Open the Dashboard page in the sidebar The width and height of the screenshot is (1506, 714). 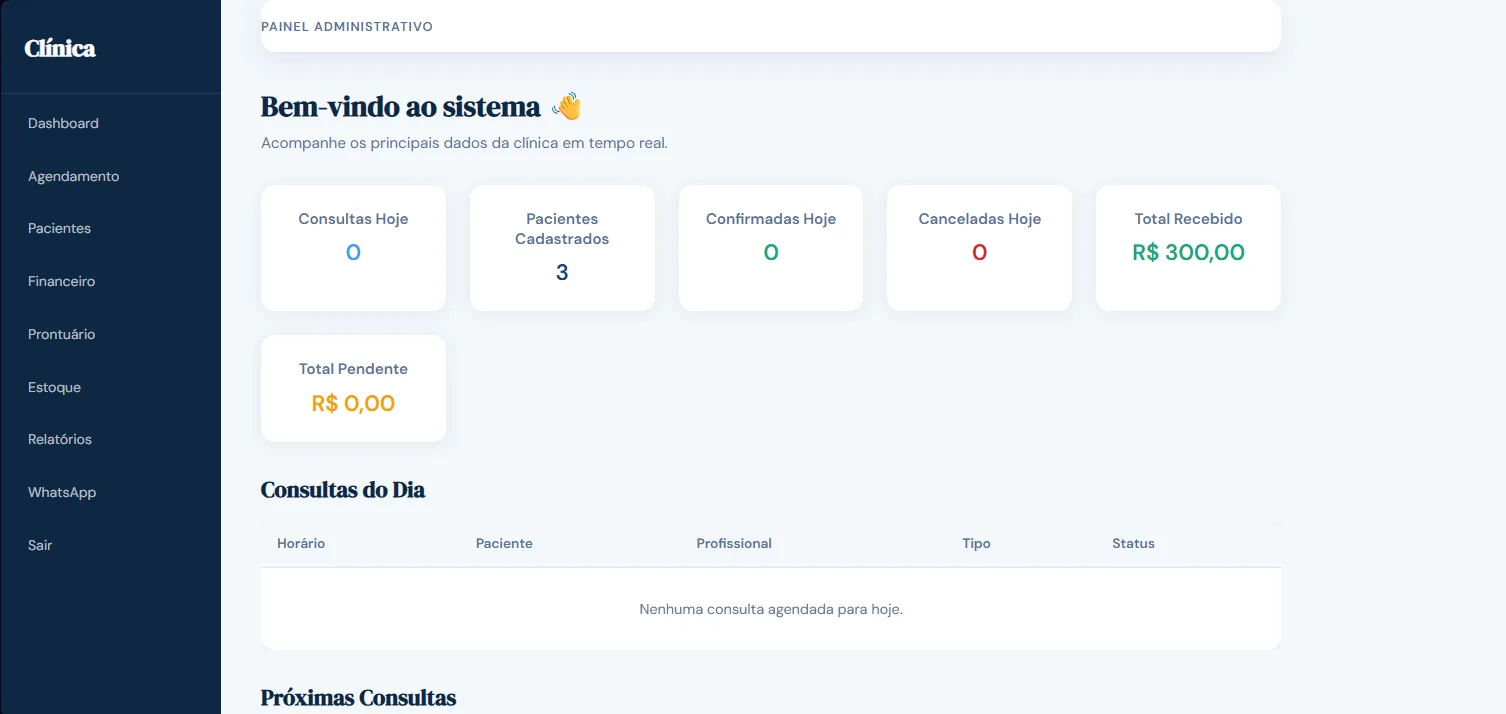pos(63,123)
